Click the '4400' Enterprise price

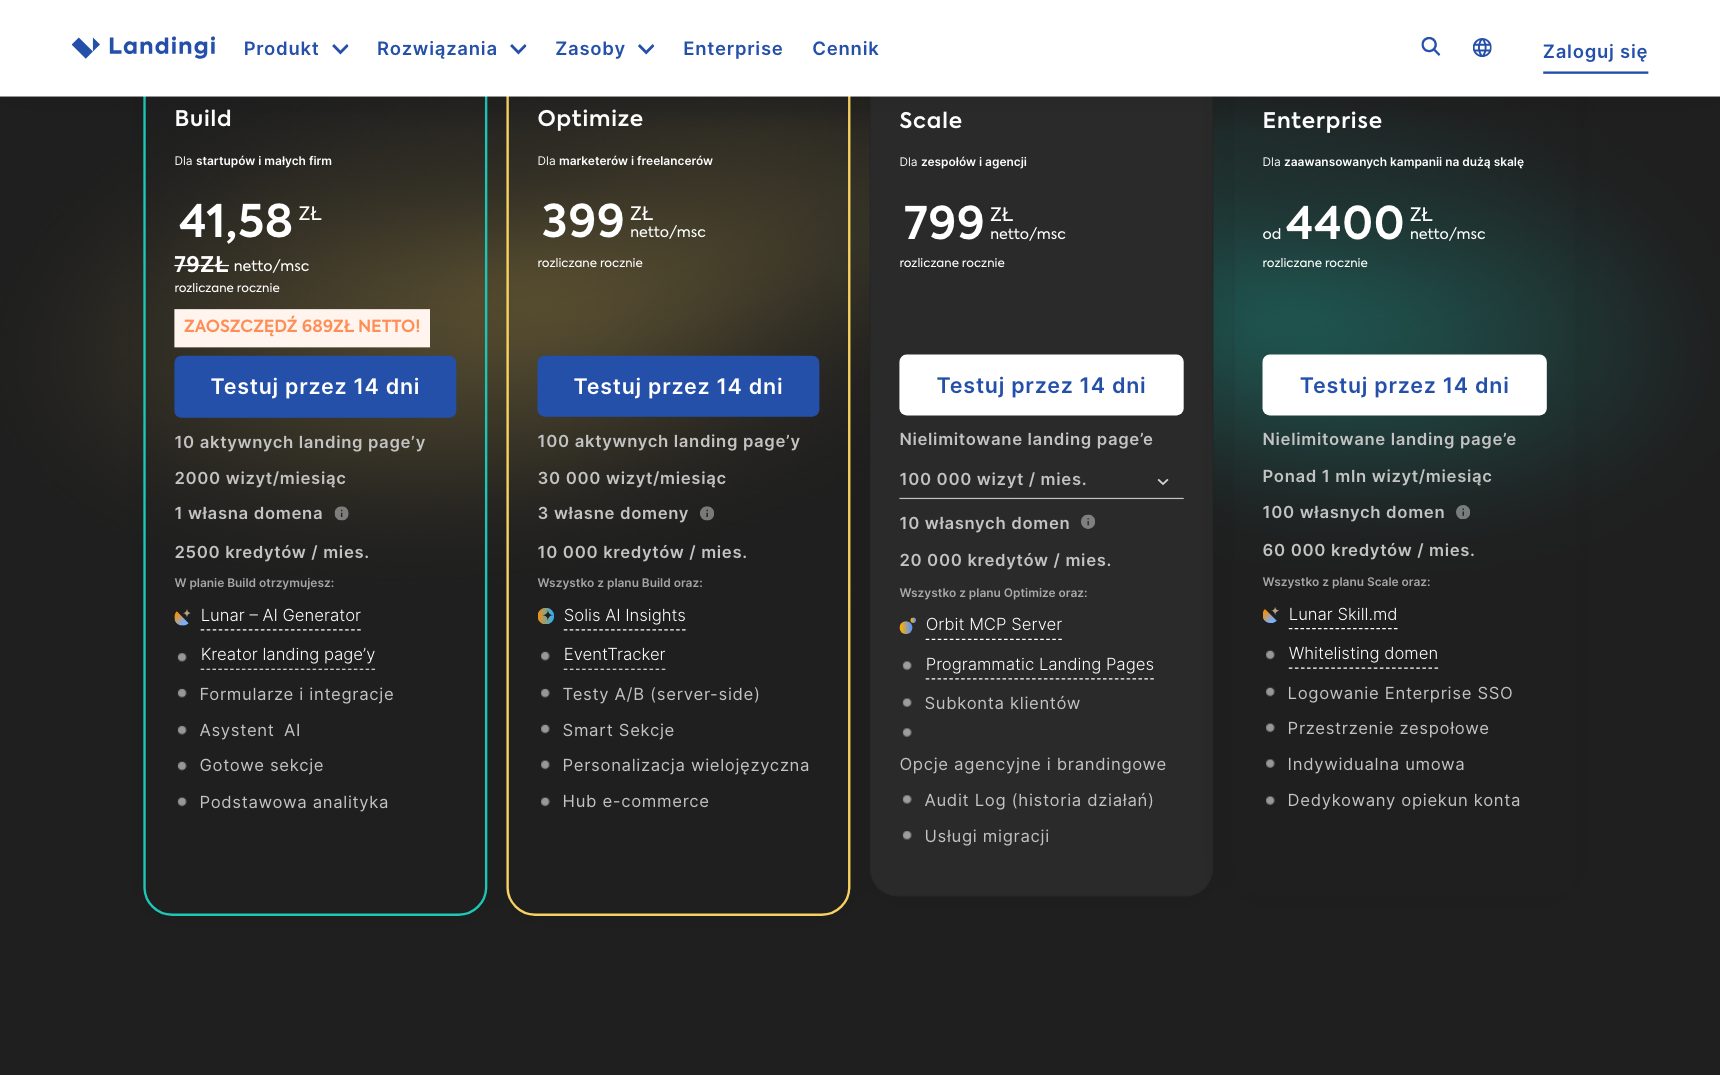[x=1345, y=222]
